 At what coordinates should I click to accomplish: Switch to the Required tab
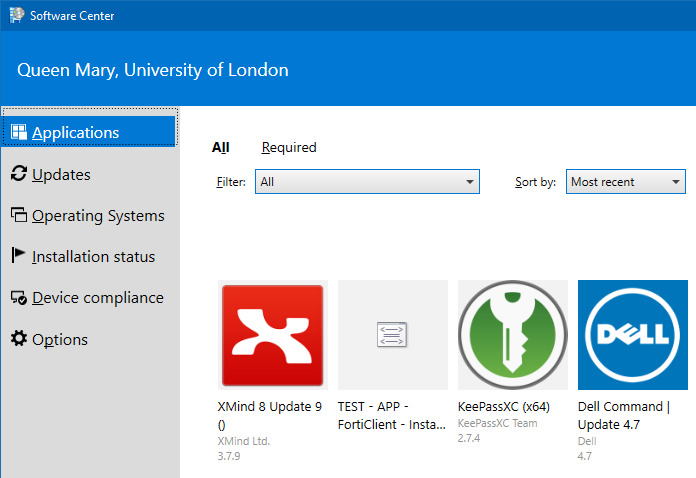coord(289,147)
